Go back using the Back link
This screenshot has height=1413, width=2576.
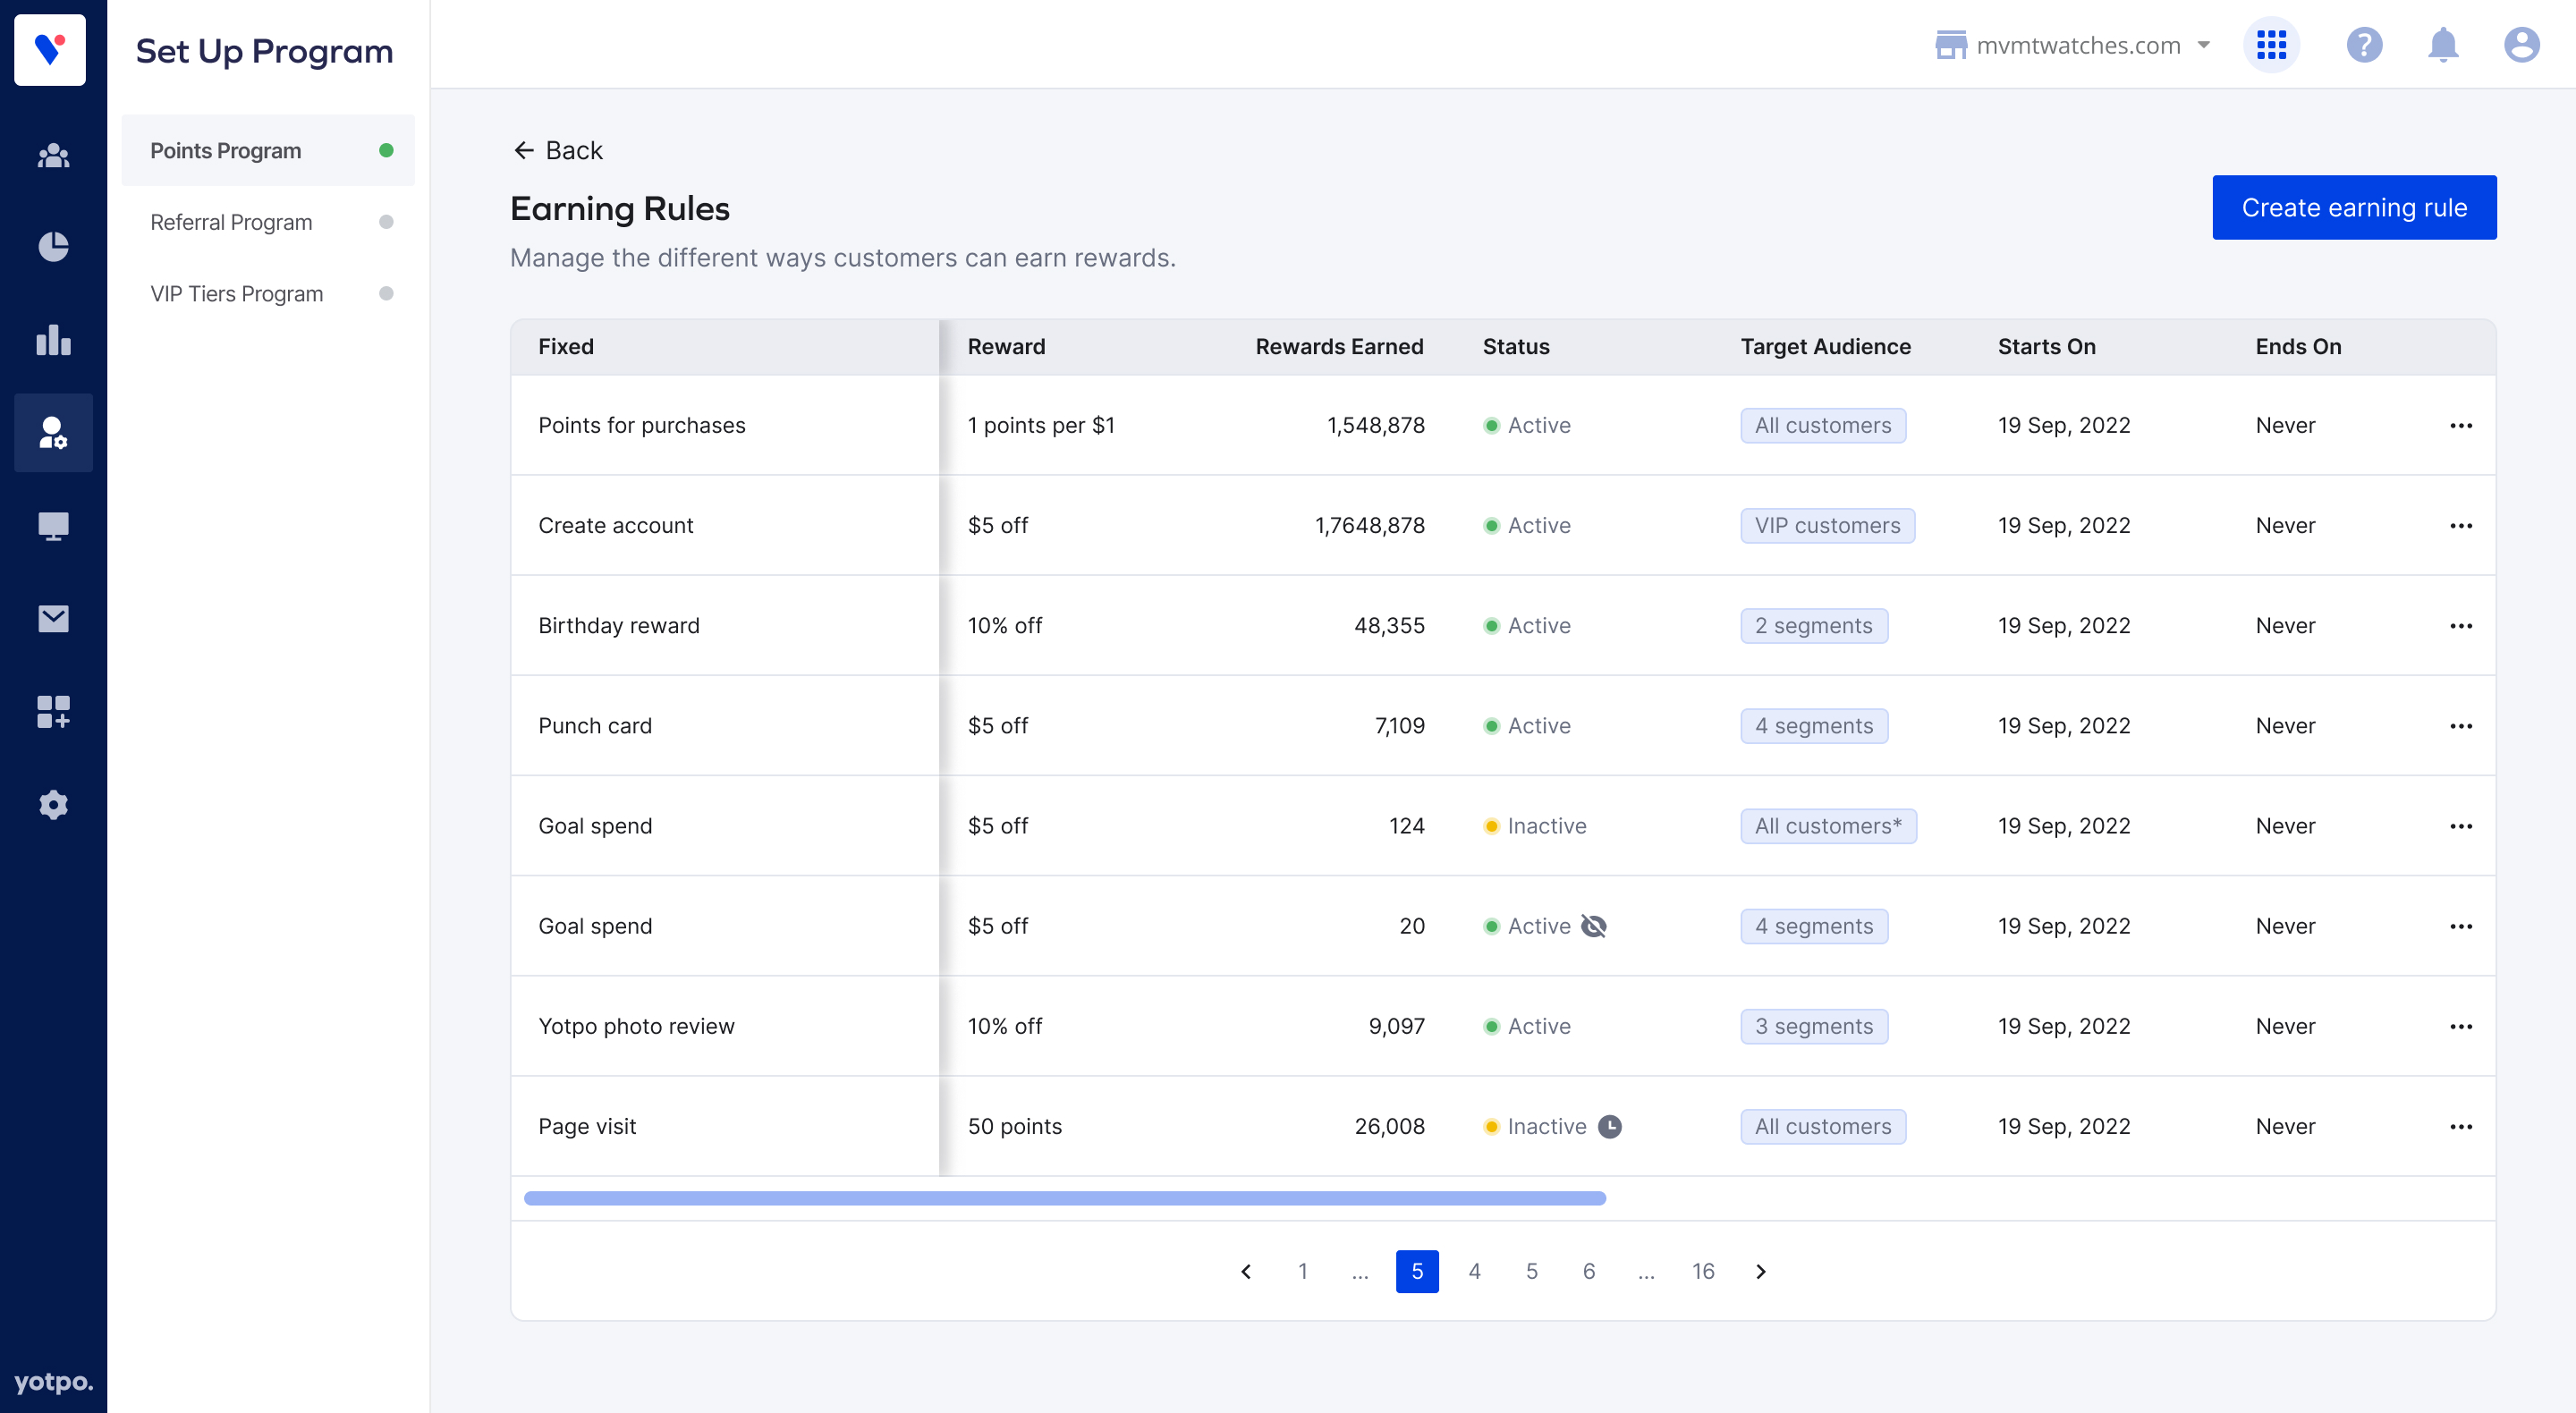[558, 151]
